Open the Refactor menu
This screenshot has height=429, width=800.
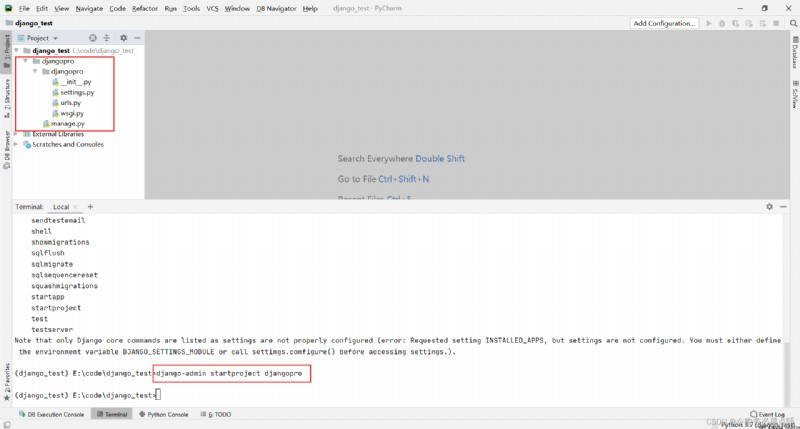coord(145,9)
